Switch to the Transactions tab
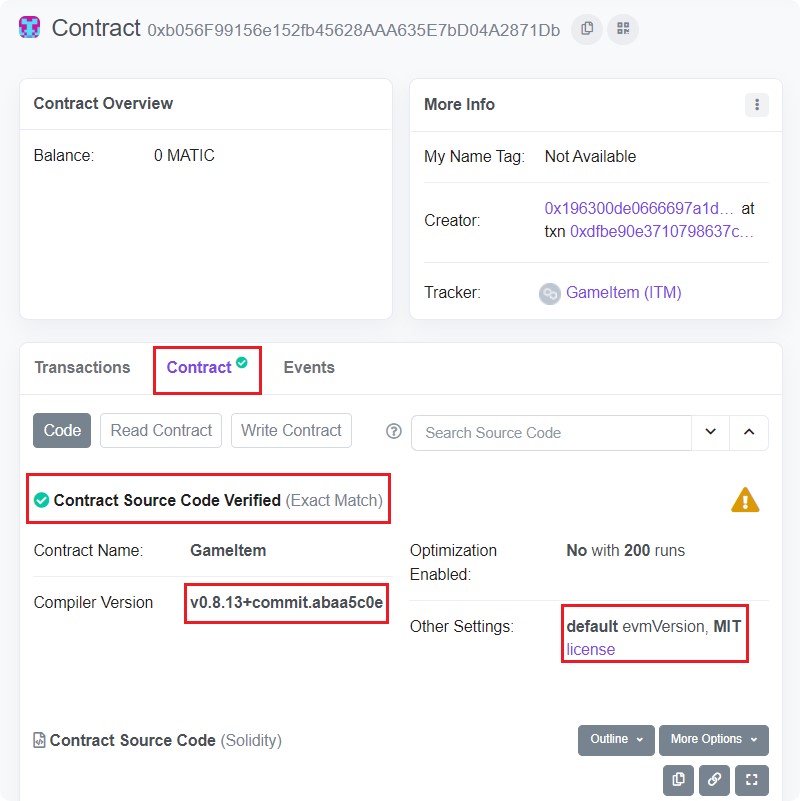The height and width of the screenshot is (801, 800). coord(82,368)
